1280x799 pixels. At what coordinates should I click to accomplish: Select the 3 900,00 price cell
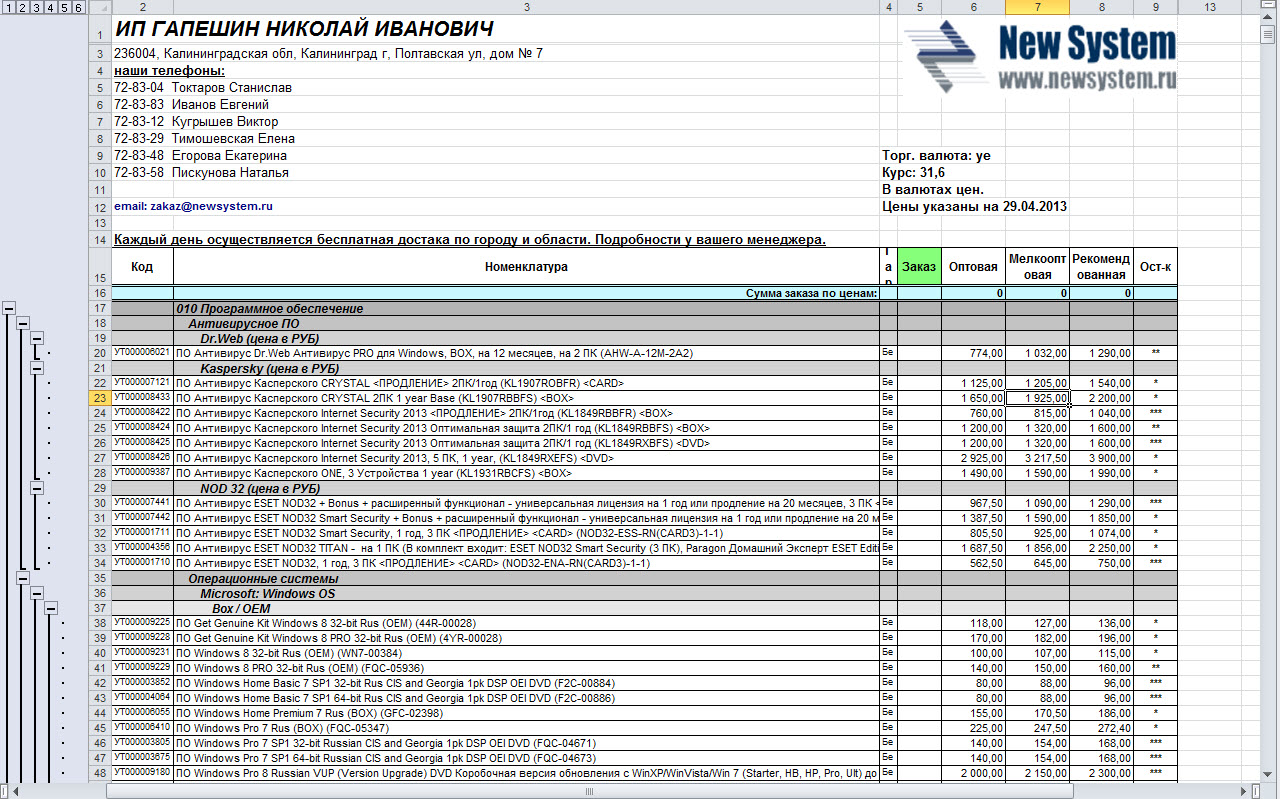click(1101, 458)
